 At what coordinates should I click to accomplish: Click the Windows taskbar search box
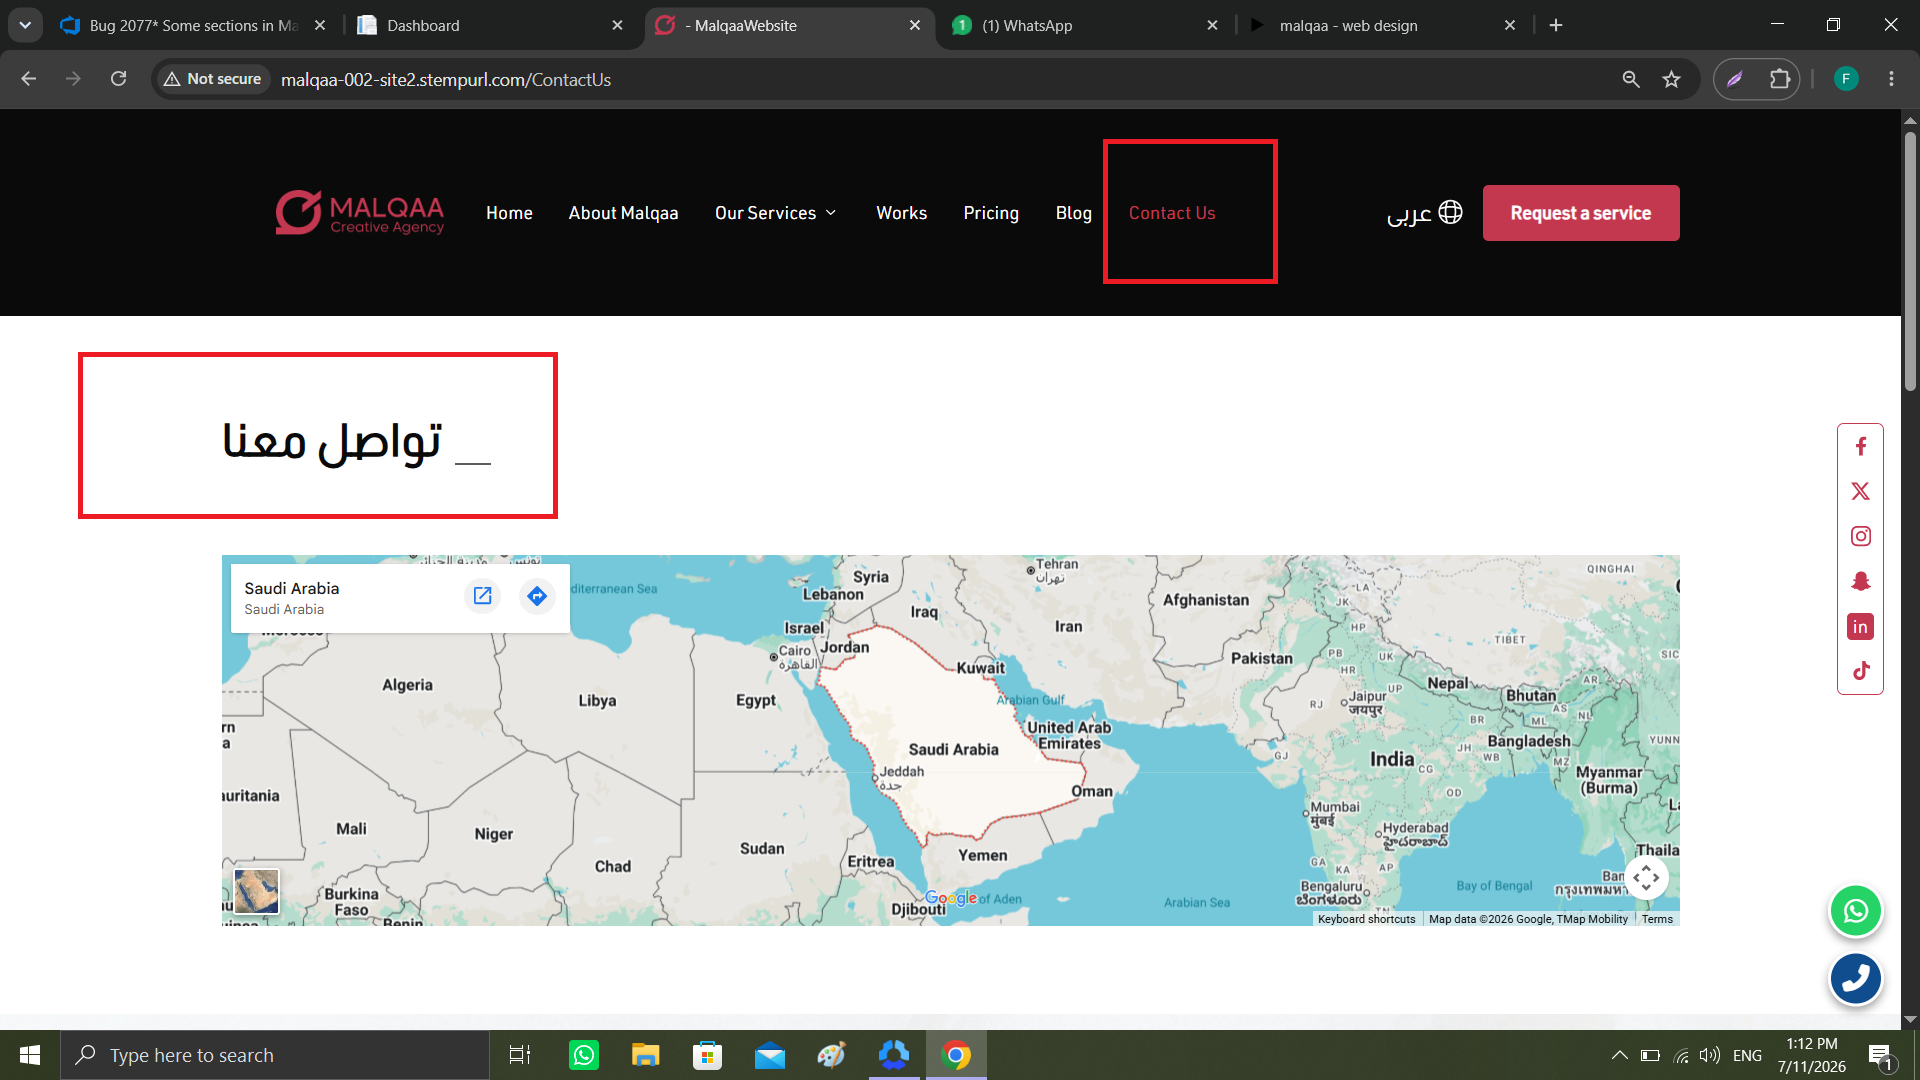(275, 1055)
